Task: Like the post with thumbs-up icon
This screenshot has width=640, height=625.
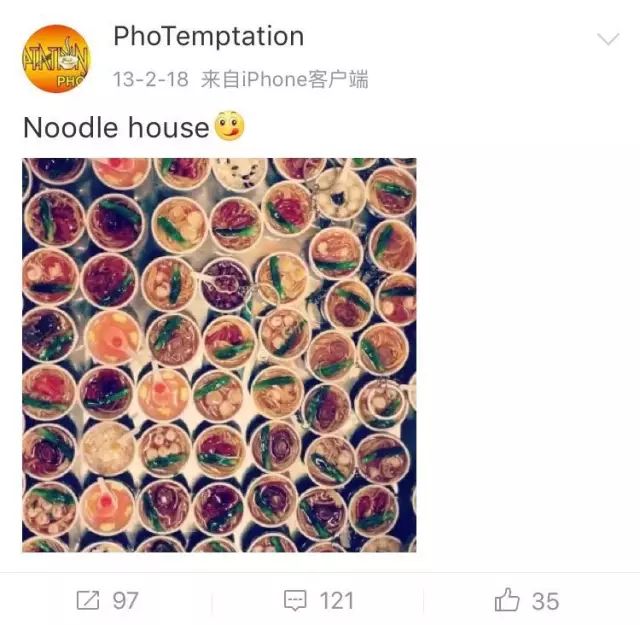Action: coord(507,600)
